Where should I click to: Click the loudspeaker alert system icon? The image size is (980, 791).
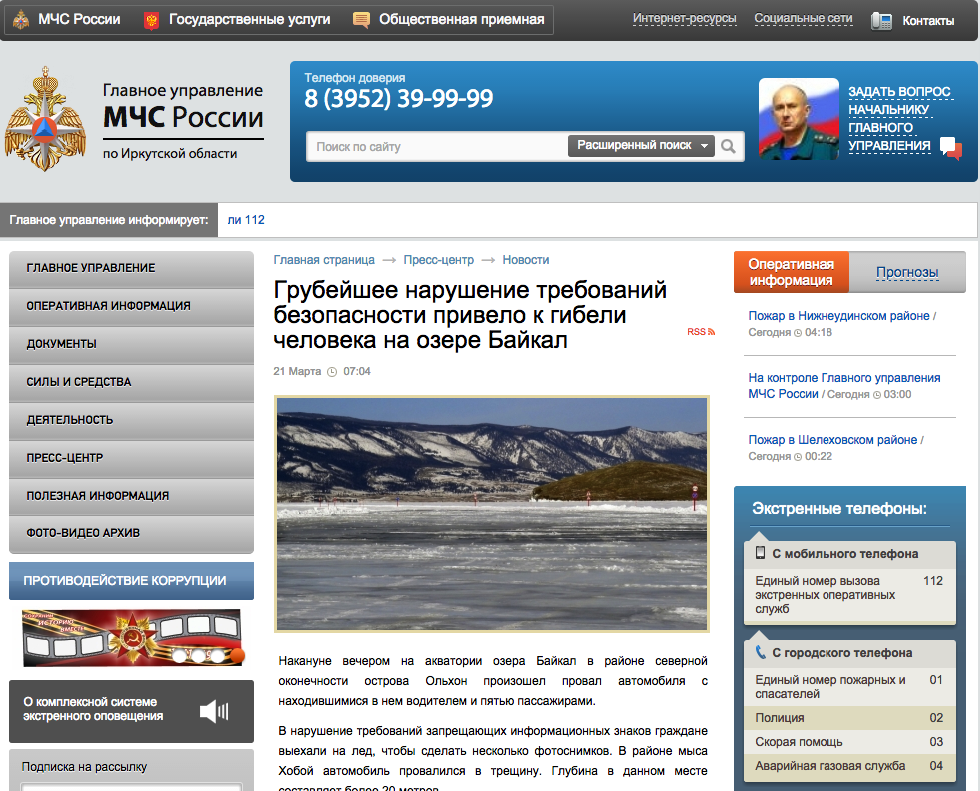214,711
